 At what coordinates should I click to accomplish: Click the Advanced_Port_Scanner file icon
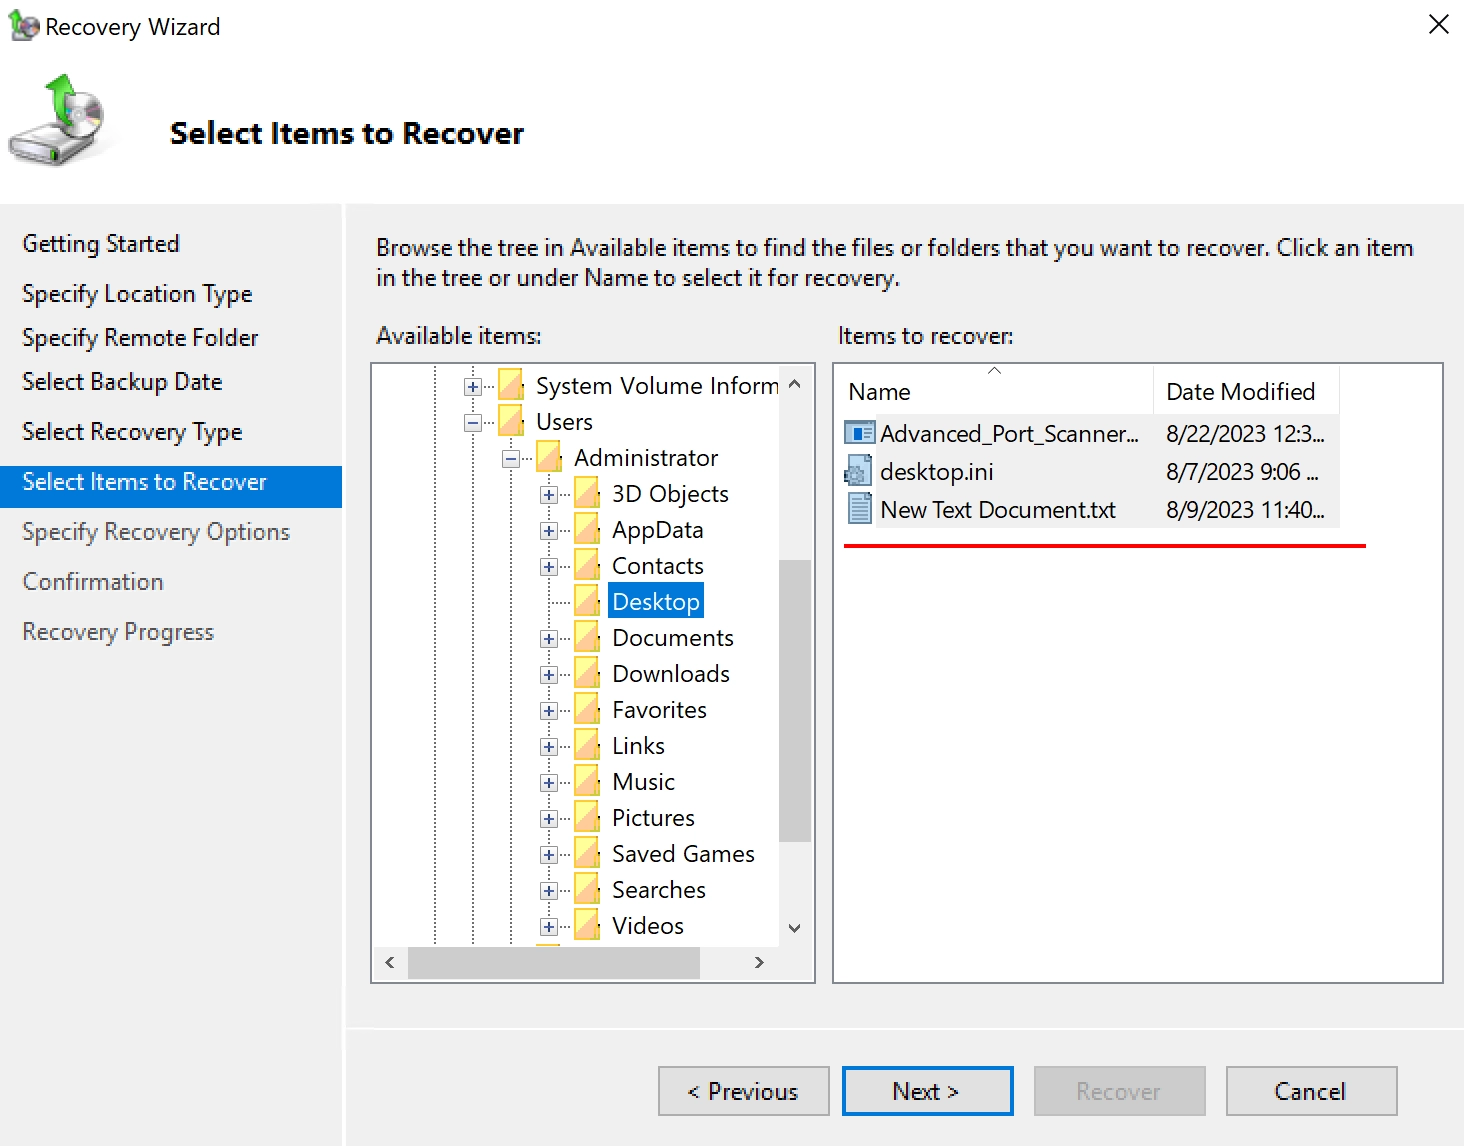point(859,433)
